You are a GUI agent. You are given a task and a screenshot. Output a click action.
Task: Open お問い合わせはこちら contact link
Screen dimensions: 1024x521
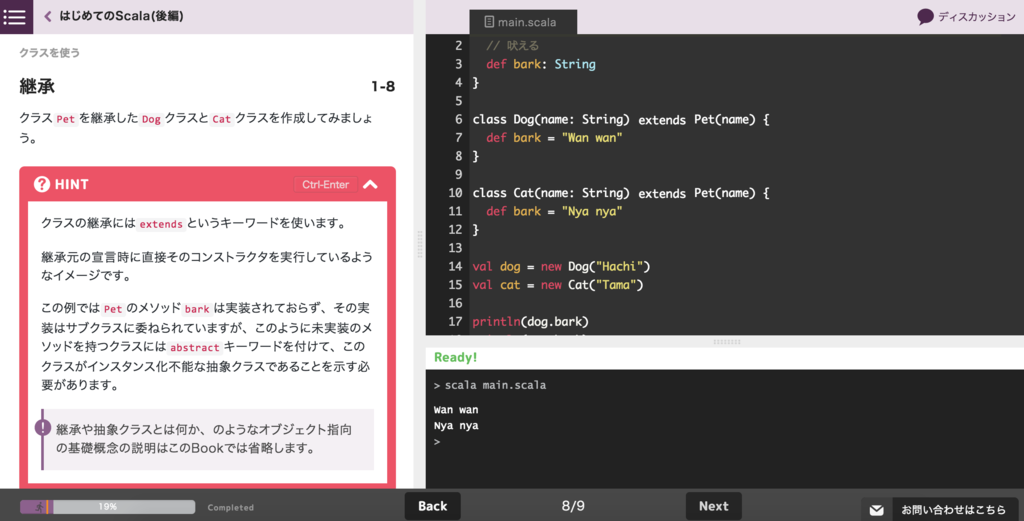[x=953, y=510]
